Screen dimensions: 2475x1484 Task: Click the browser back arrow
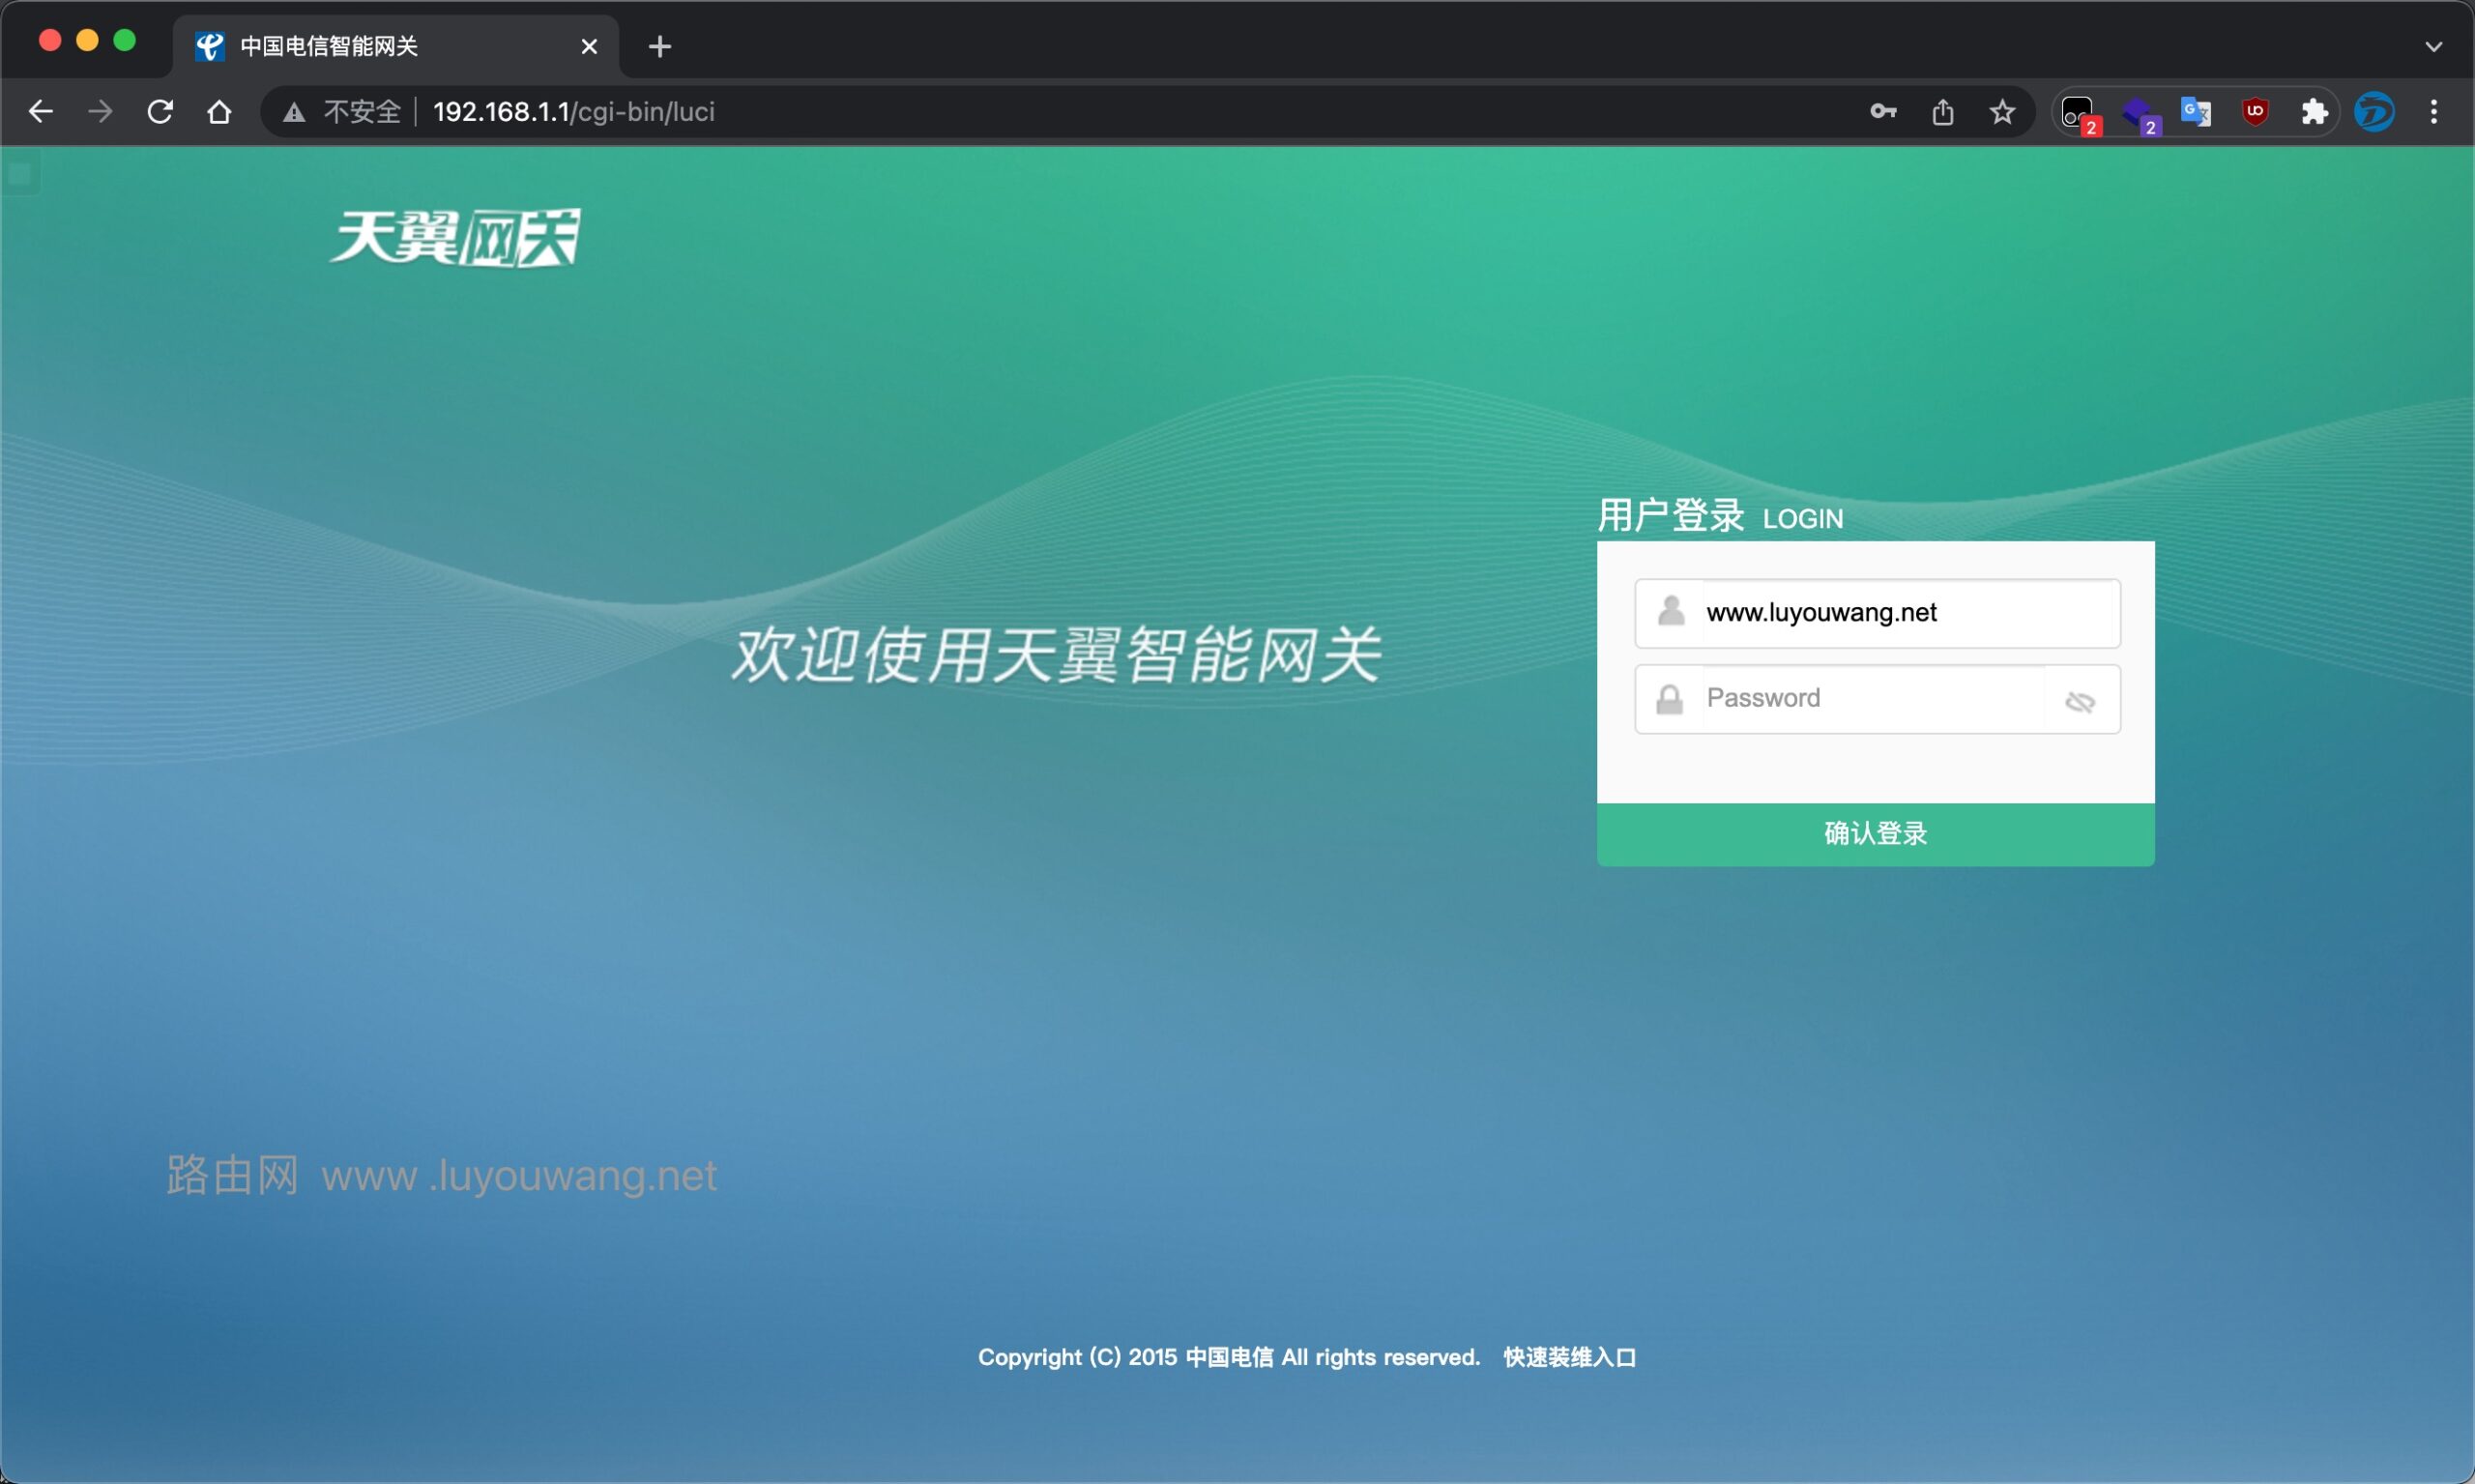(x=41, y=112)
